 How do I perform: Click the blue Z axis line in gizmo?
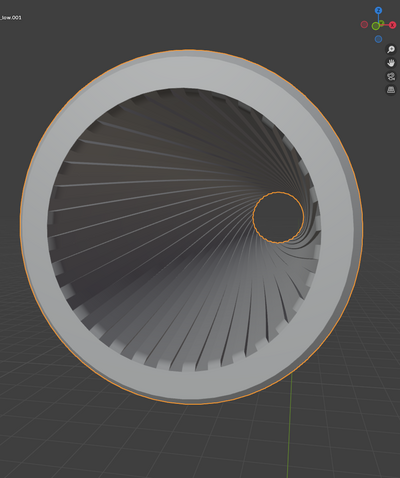[x=378, y=18]
